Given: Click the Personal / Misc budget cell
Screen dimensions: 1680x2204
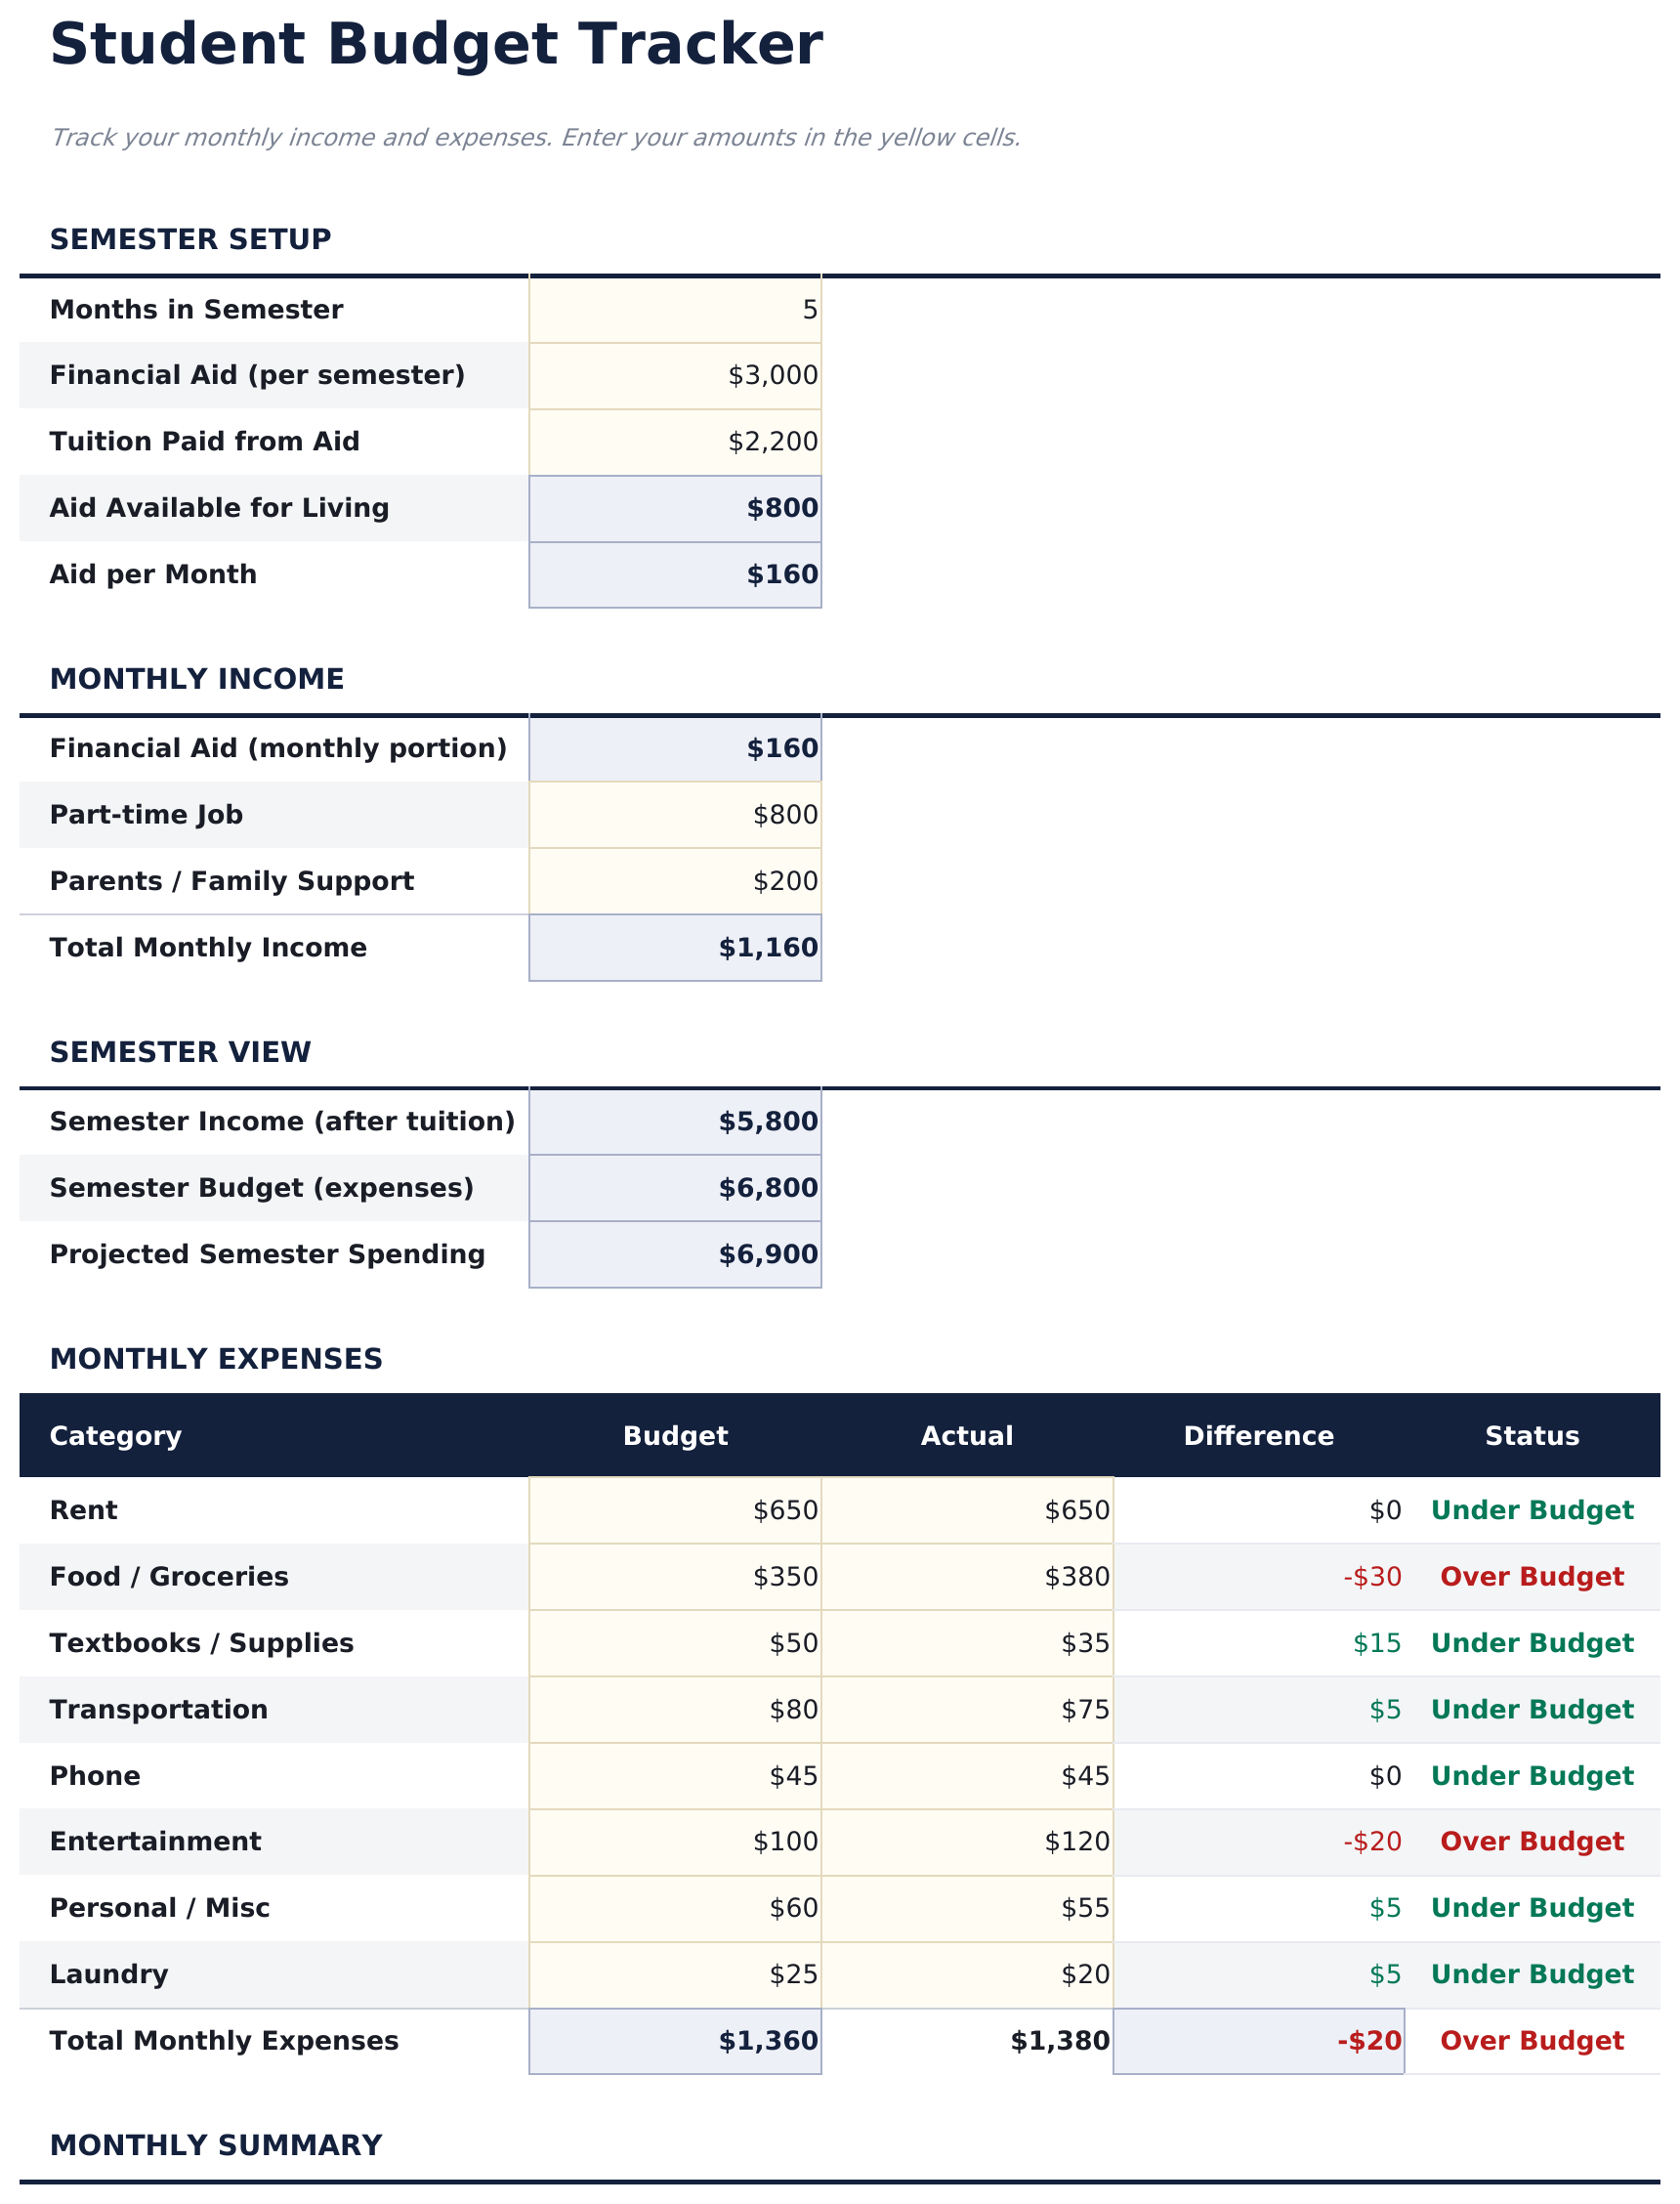Looking at the screenshot, I should point(675,1908).
